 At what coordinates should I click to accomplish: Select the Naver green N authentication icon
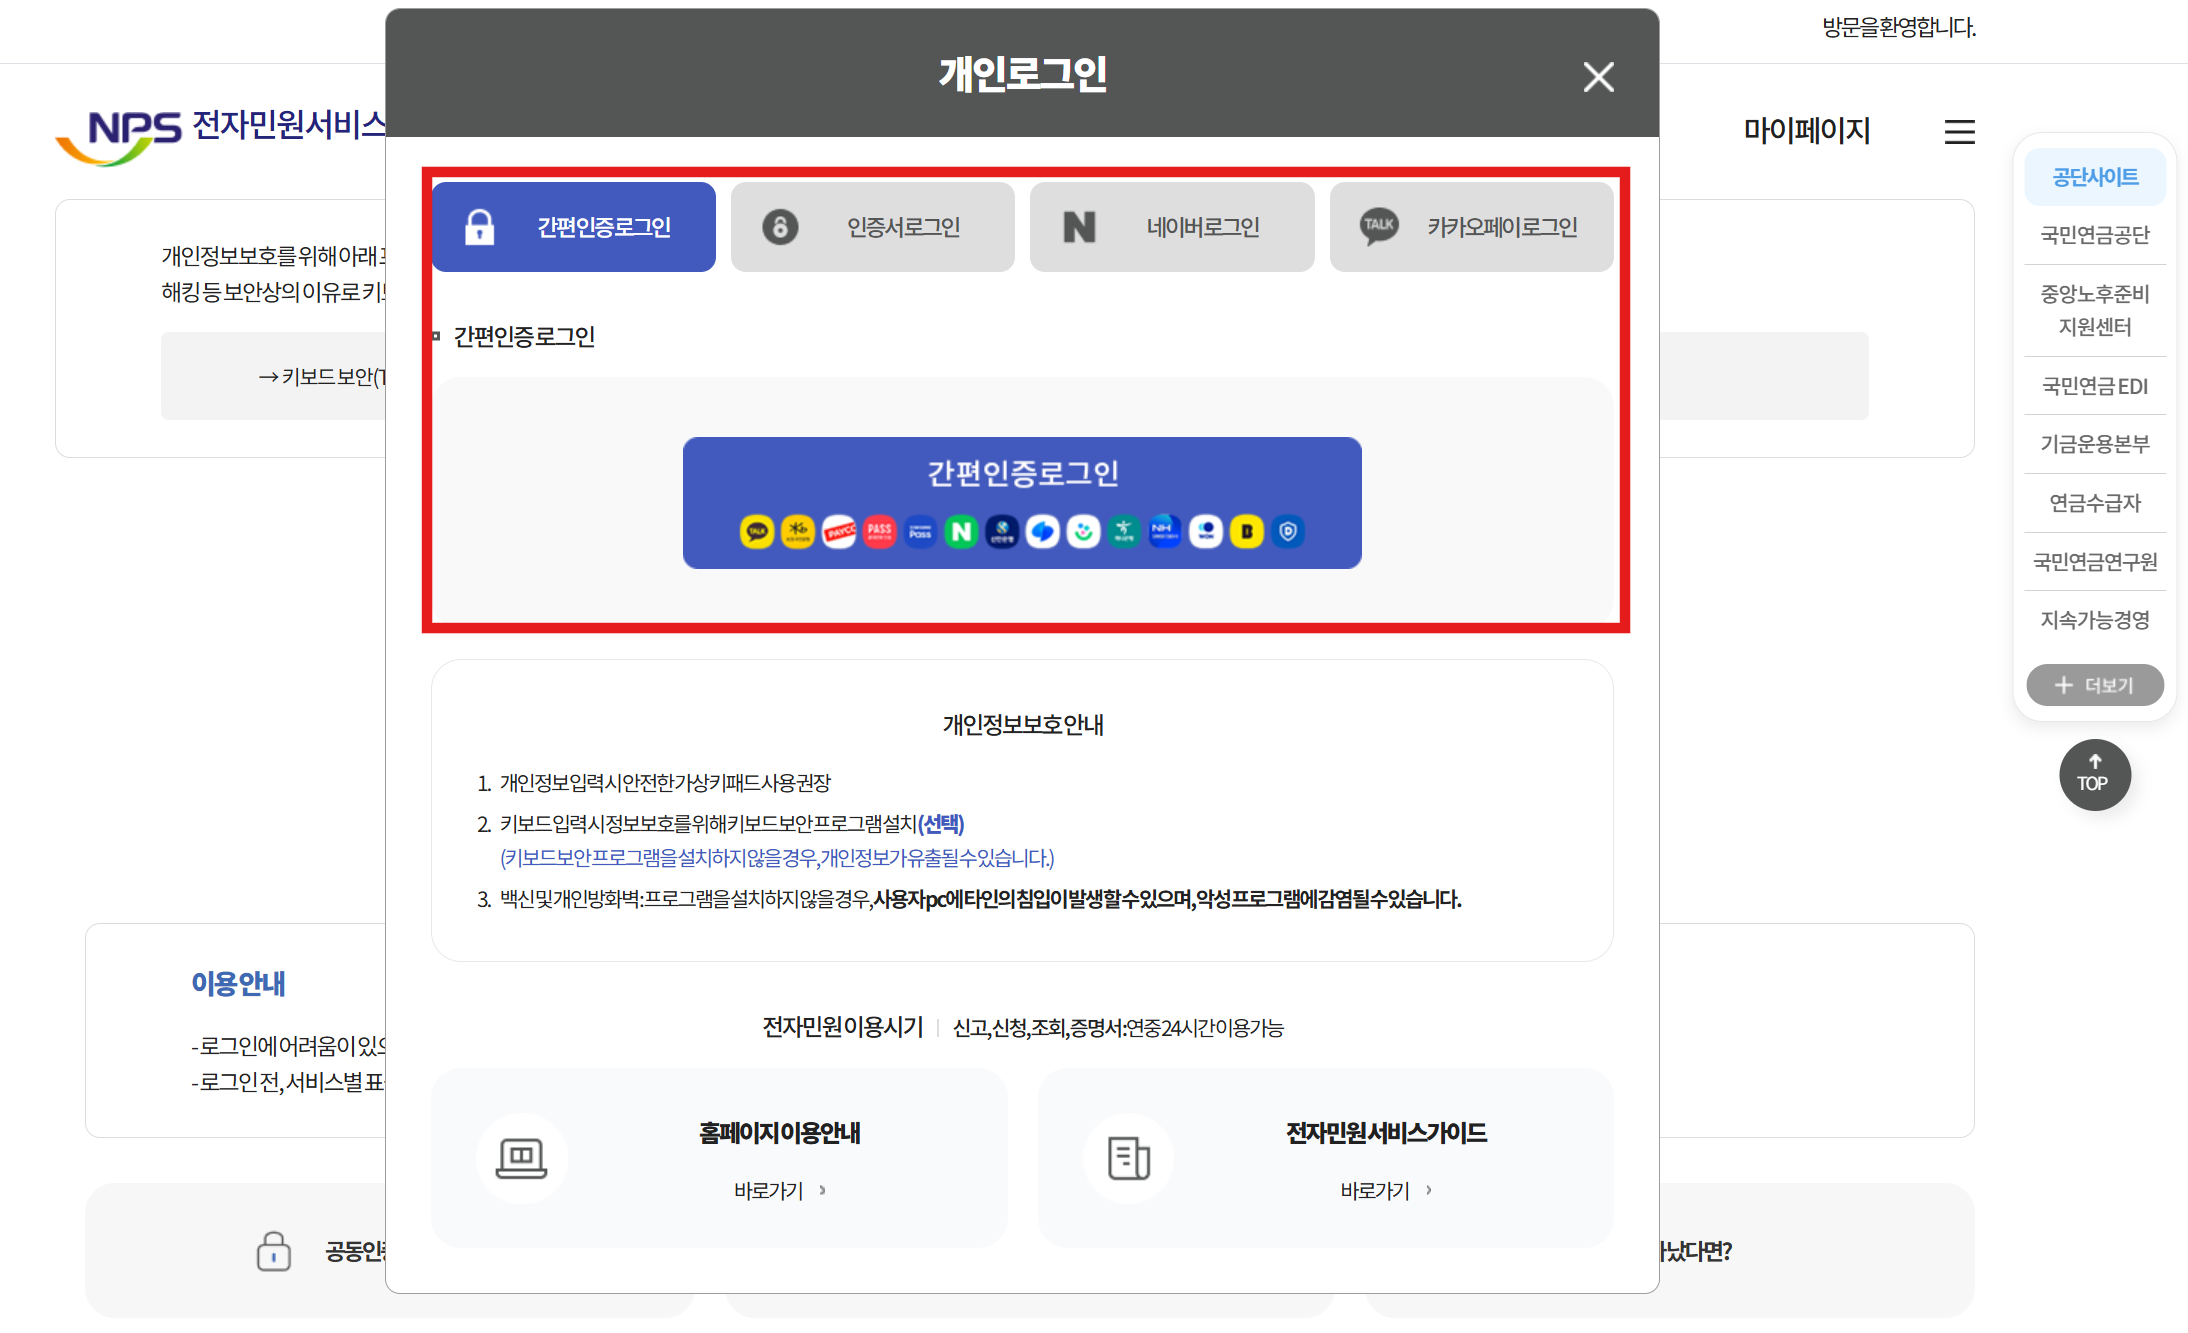(x=961, y=532)
